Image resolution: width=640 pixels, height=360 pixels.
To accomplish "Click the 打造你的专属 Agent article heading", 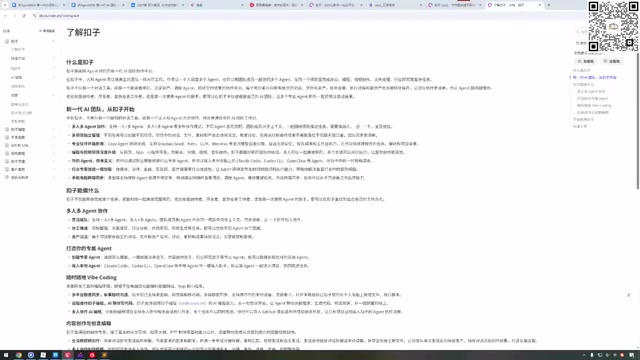I will pos(89,248).
